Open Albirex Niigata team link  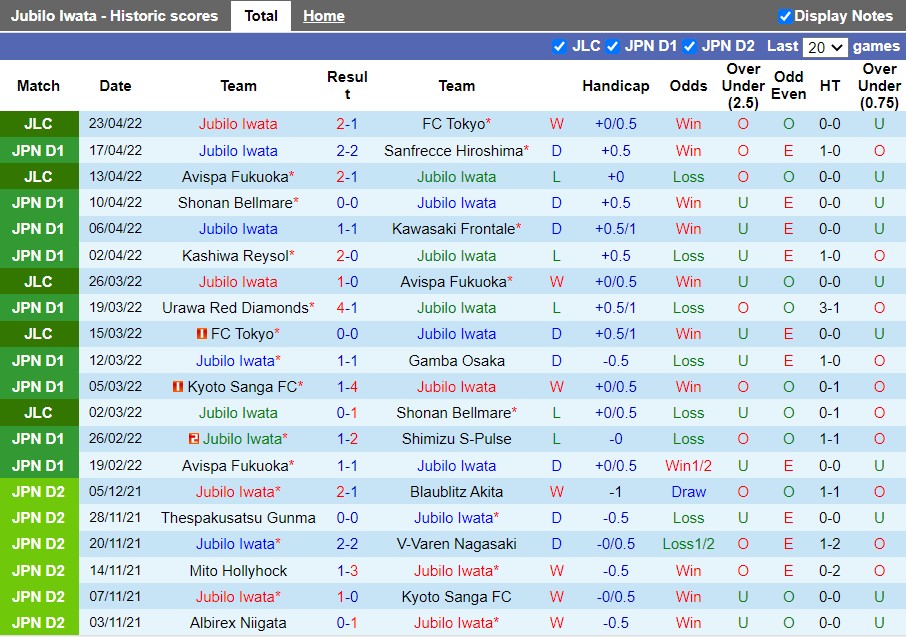coord(238,623)
